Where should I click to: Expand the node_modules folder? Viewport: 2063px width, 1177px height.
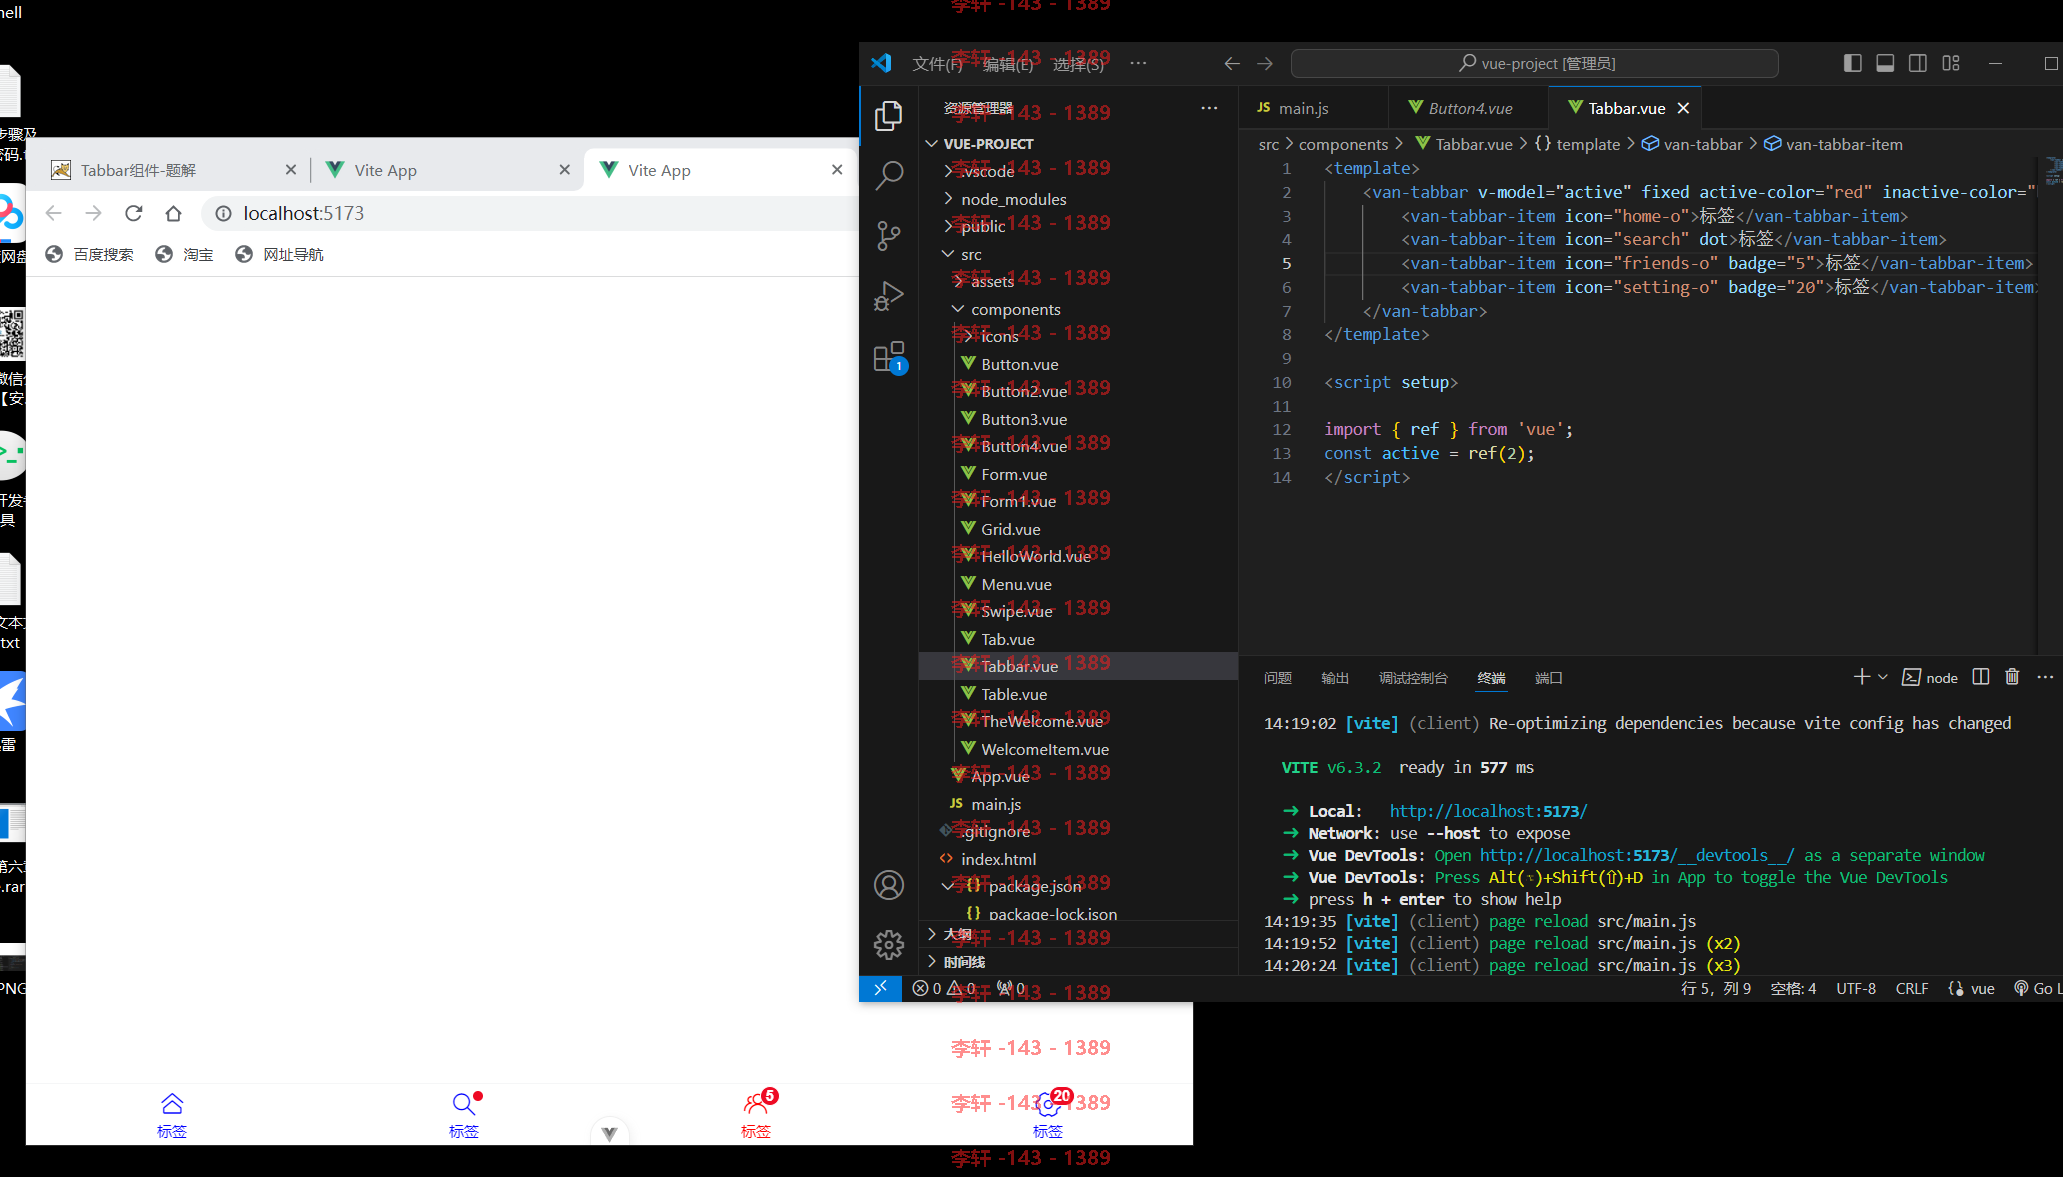(x=1013, y=199)
